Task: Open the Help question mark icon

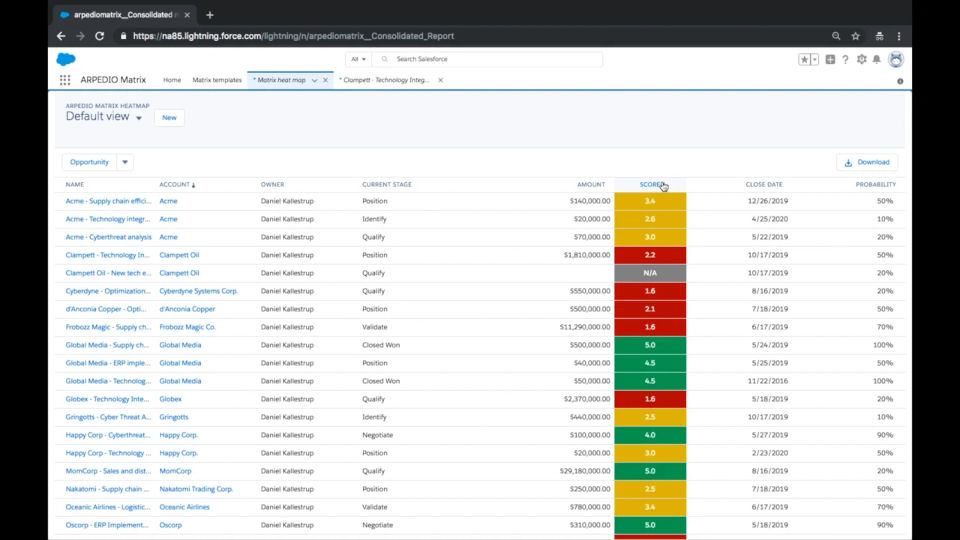Action: tap(846, 59)
